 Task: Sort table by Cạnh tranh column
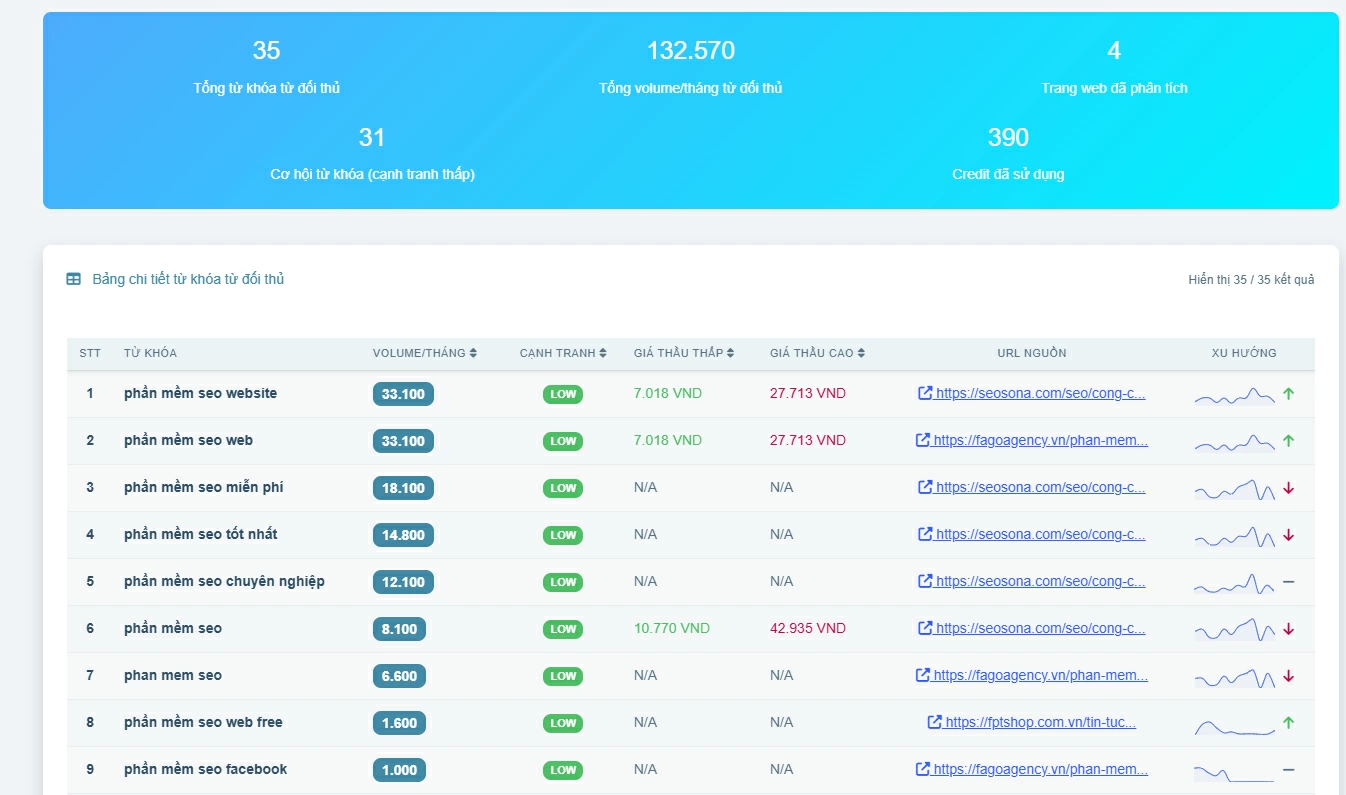(x=563, y=353)
